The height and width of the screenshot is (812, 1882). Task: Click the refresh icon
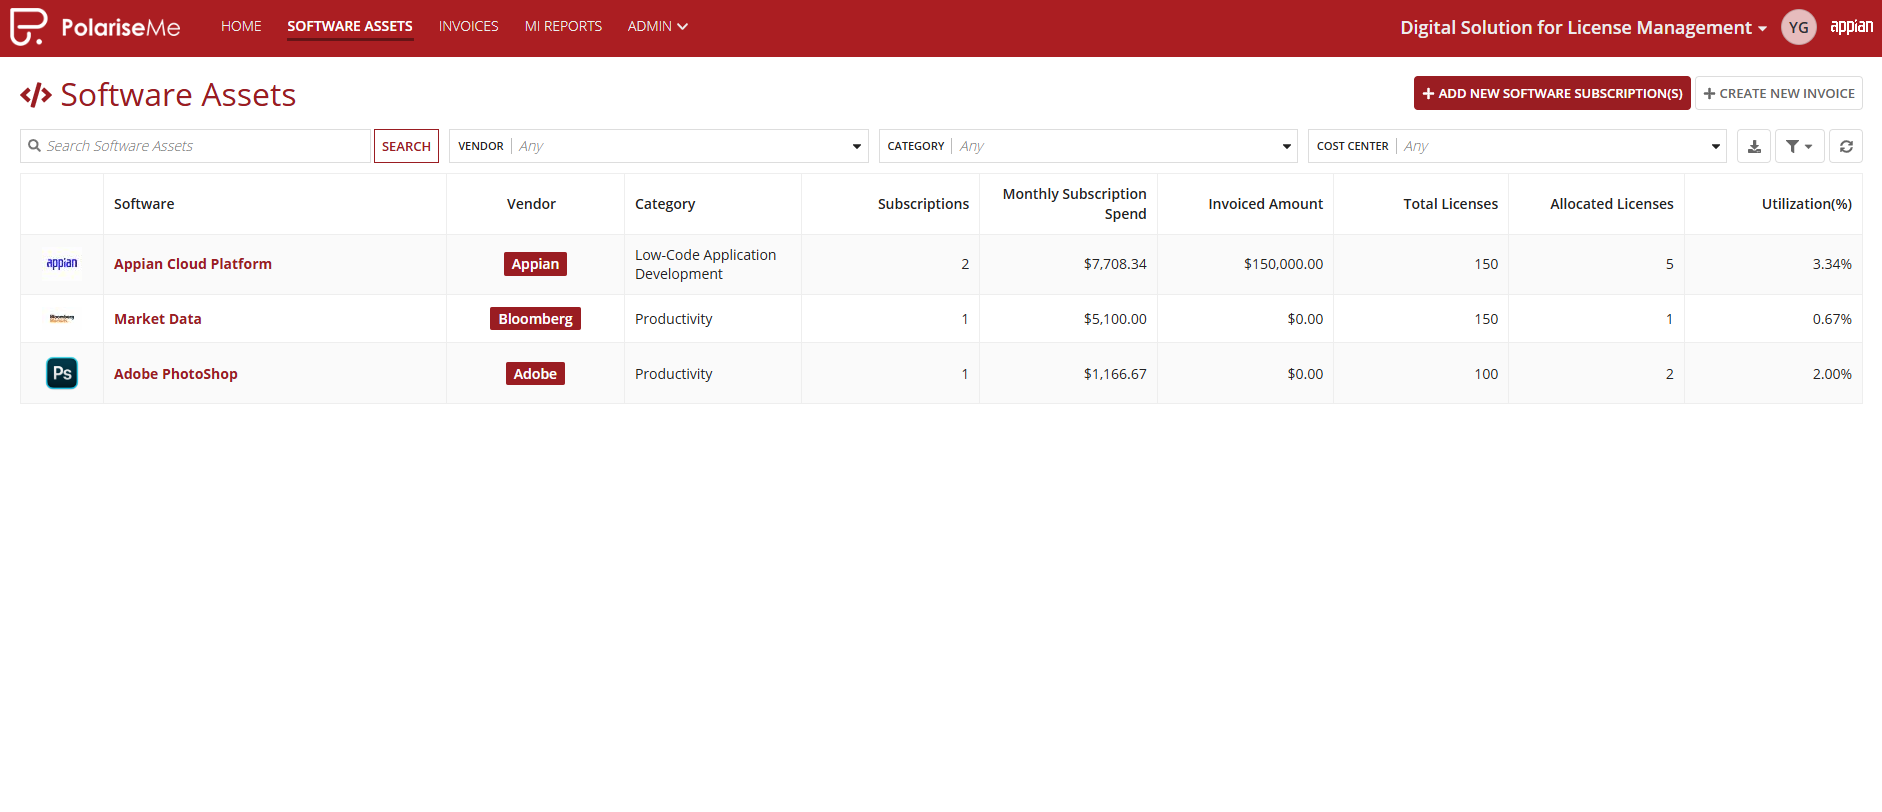pos(1846,146)
